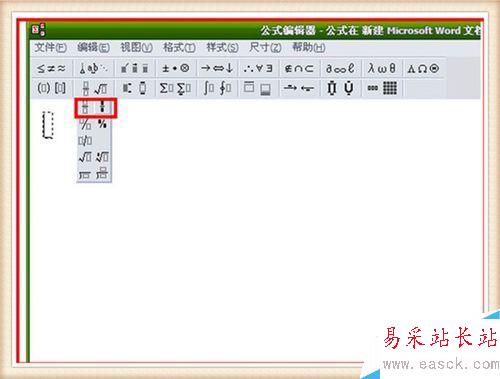Open the 视图(V) menu
Screen dimensions: 500x379
pyautogui.click(x=136, y=48)
